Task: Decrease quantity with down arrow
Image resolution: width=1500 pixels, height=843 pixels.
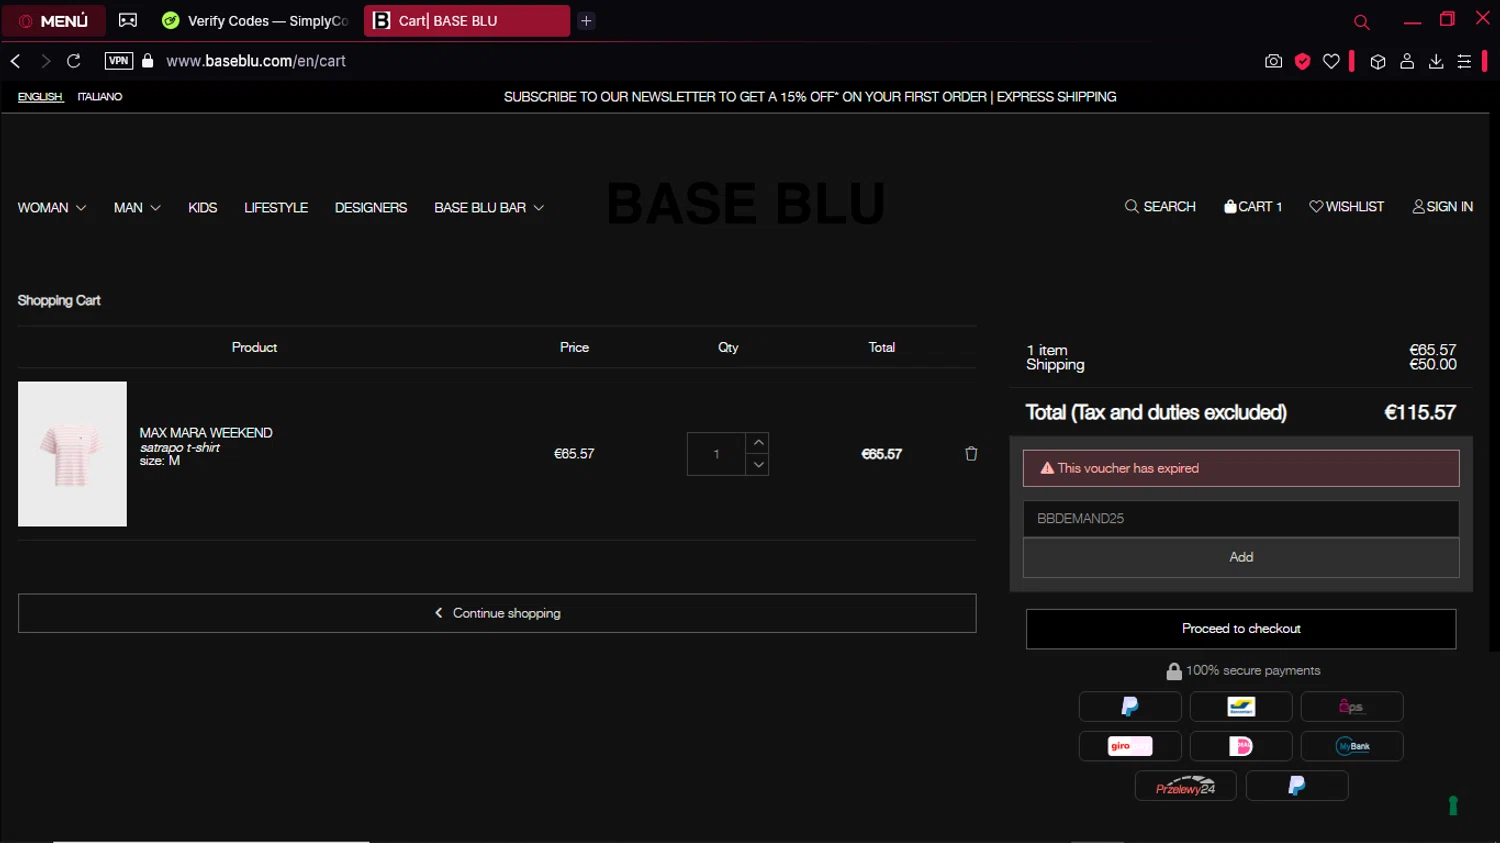Action: pos(759,465)
